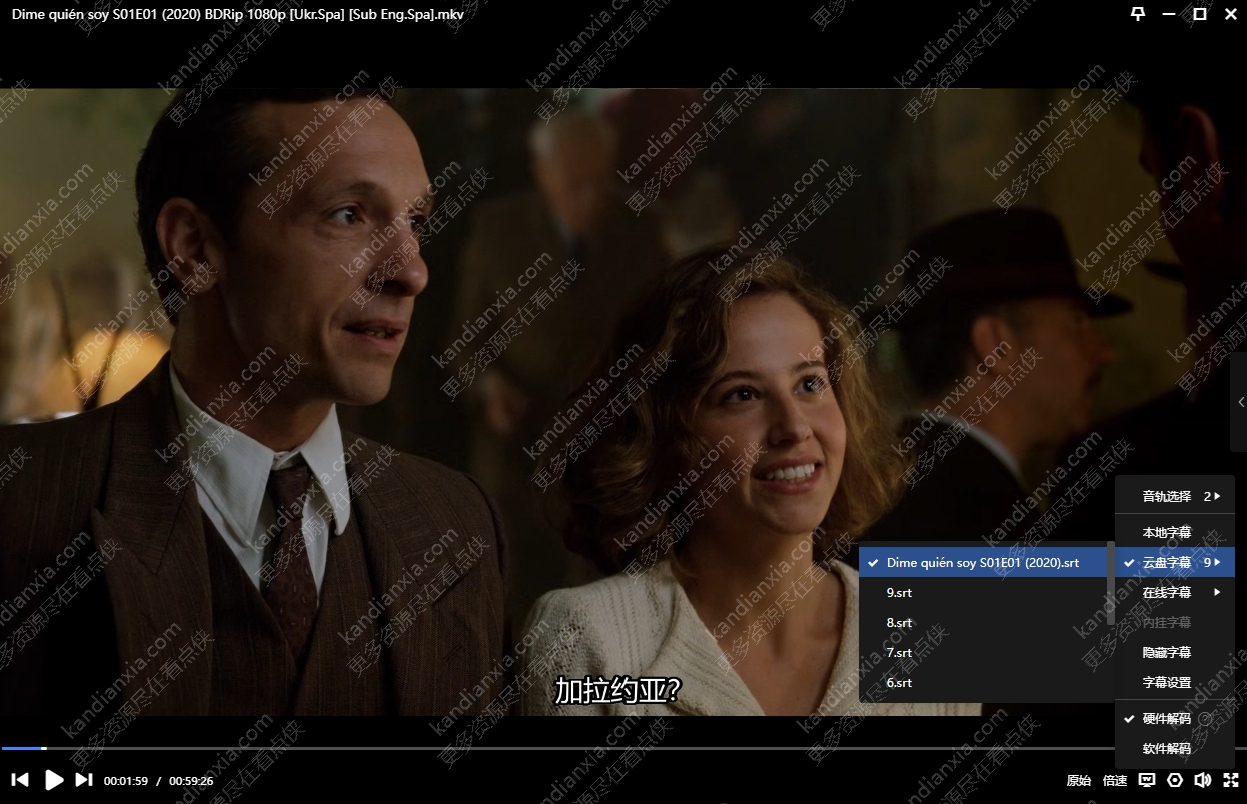Click 隐藏字幕 to hide subtitles

pos(1166,652)
